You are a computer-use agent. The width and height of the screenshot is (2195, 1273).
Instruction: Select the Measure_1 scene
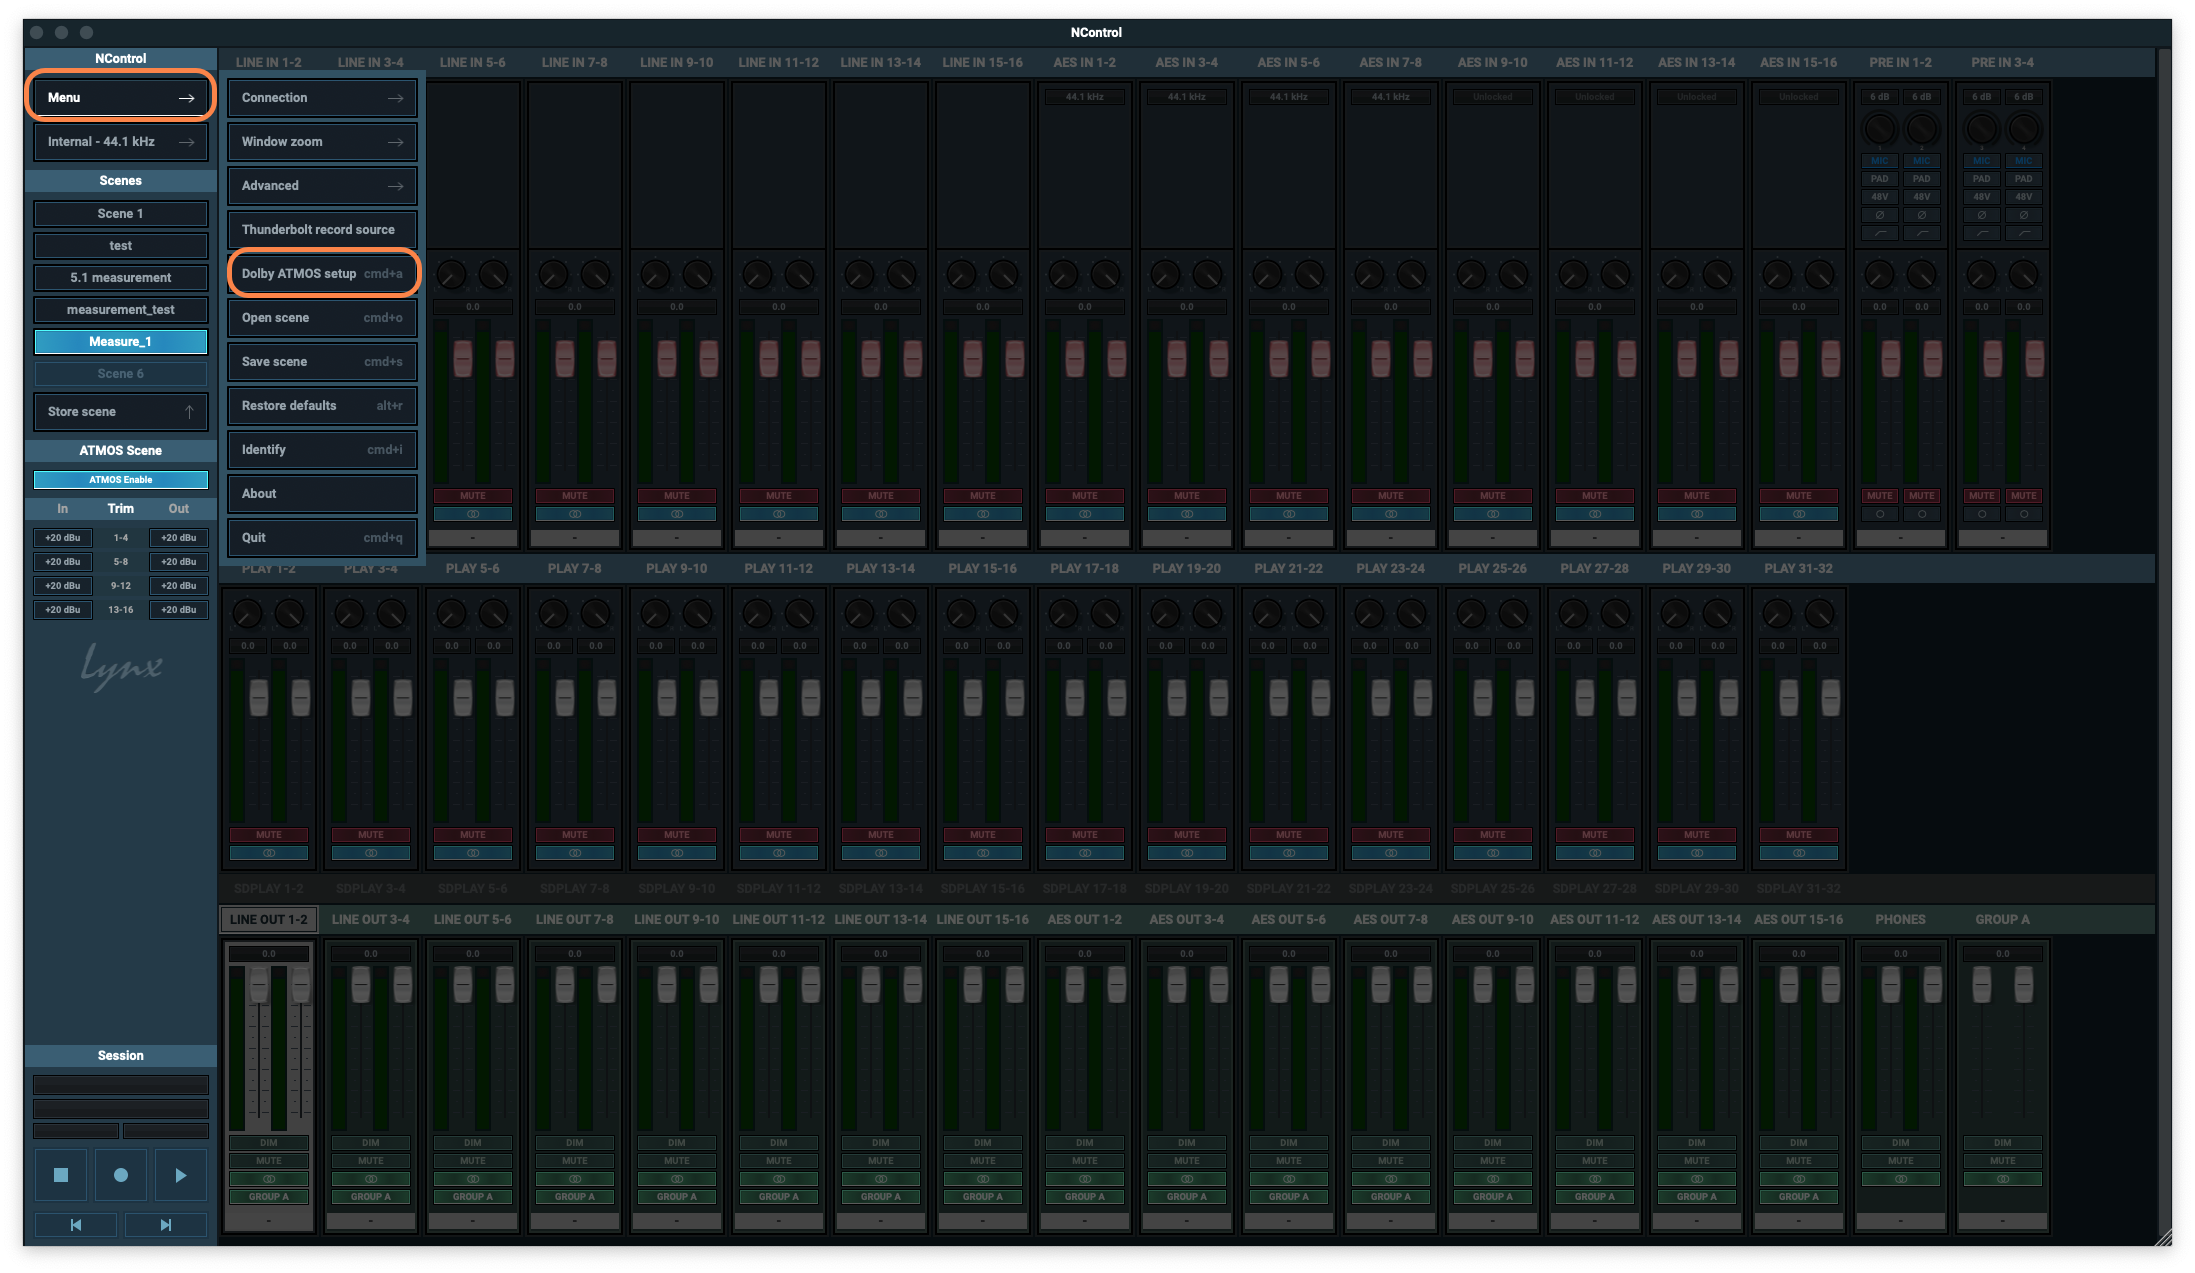121,342
